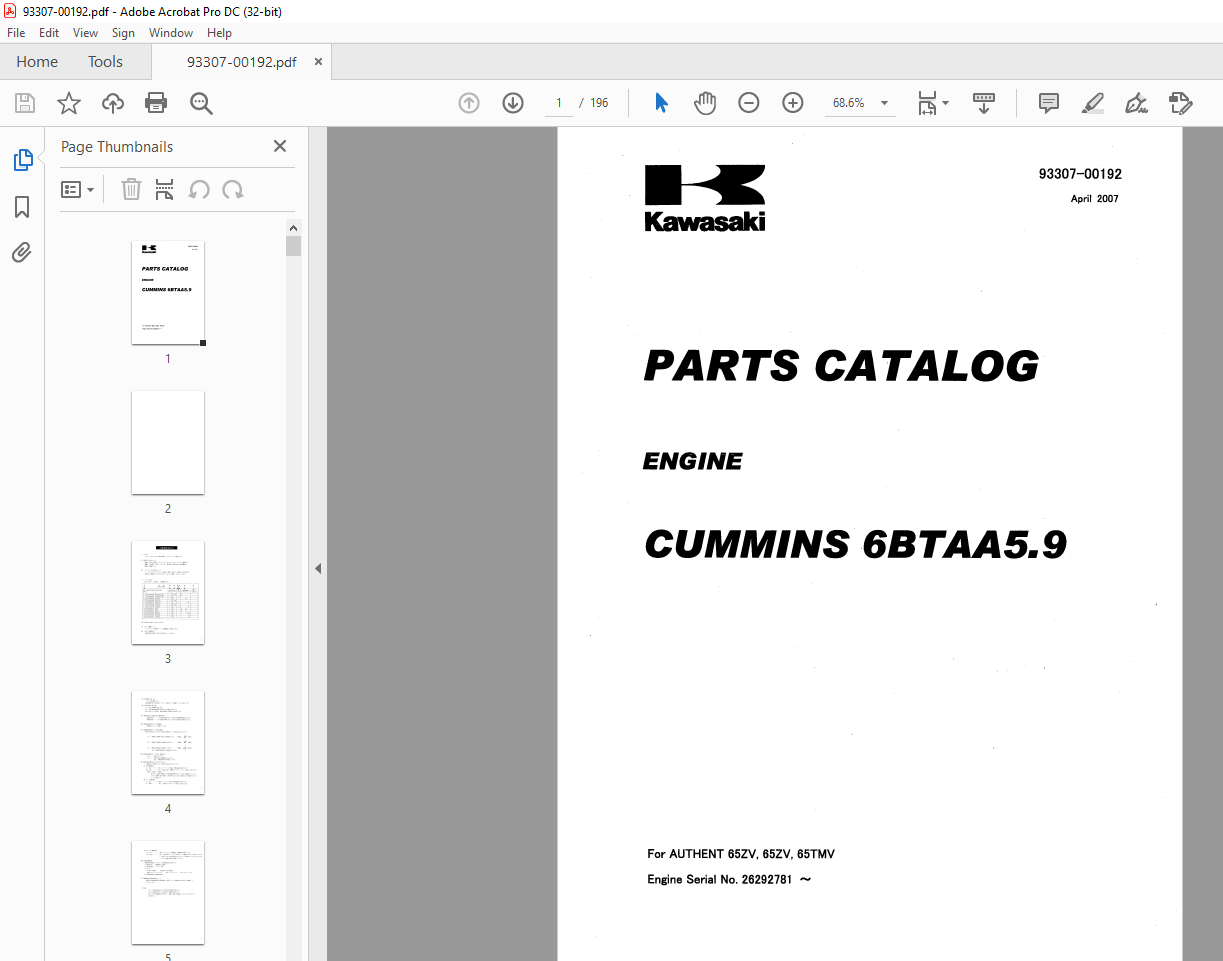Click the insert/extract pages icon
This screenshot has height=961, width=1223.
[x=165, y=189]
